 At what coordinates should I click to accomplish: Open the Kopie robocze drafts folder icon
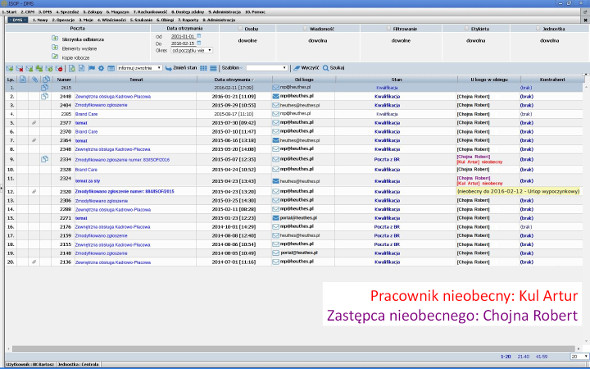pyautogui.click(x=55, y=57)
